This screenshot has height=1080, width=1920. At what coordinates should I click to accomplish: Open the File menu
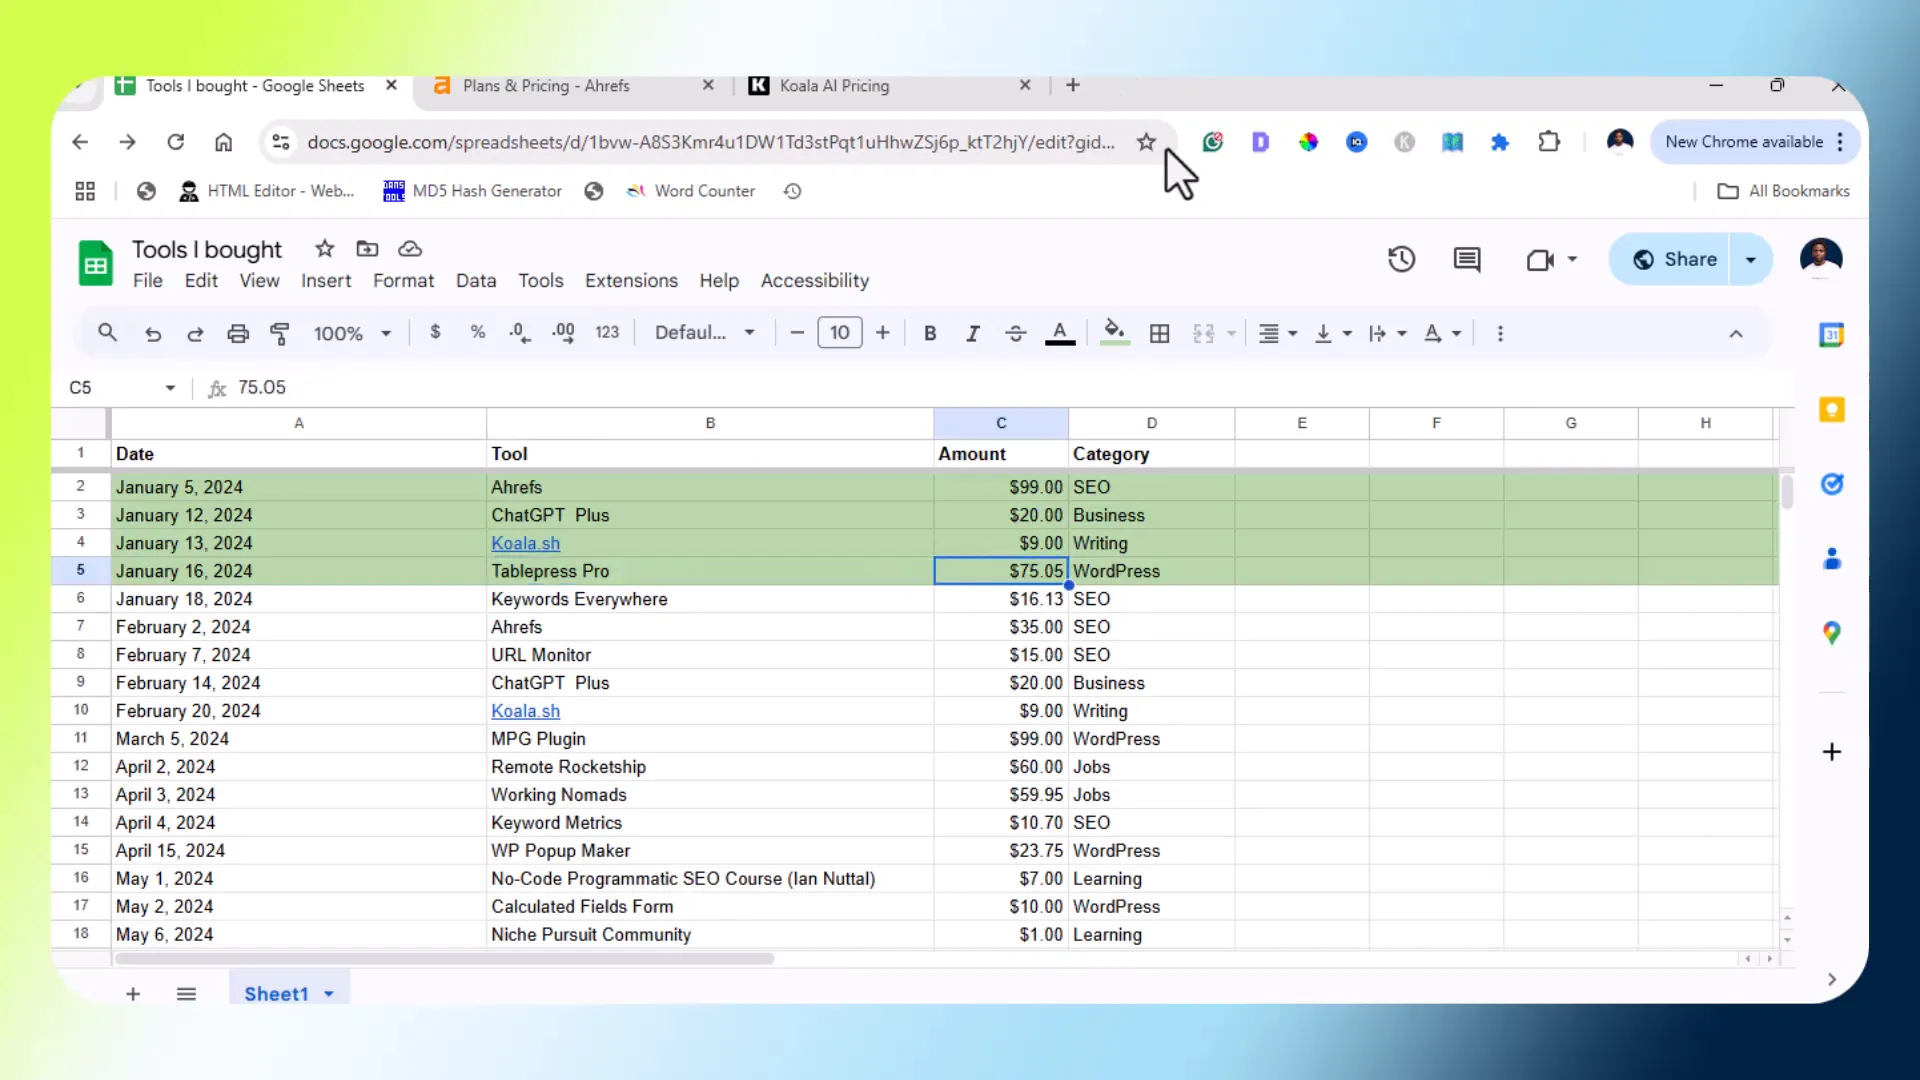(148, 281)
